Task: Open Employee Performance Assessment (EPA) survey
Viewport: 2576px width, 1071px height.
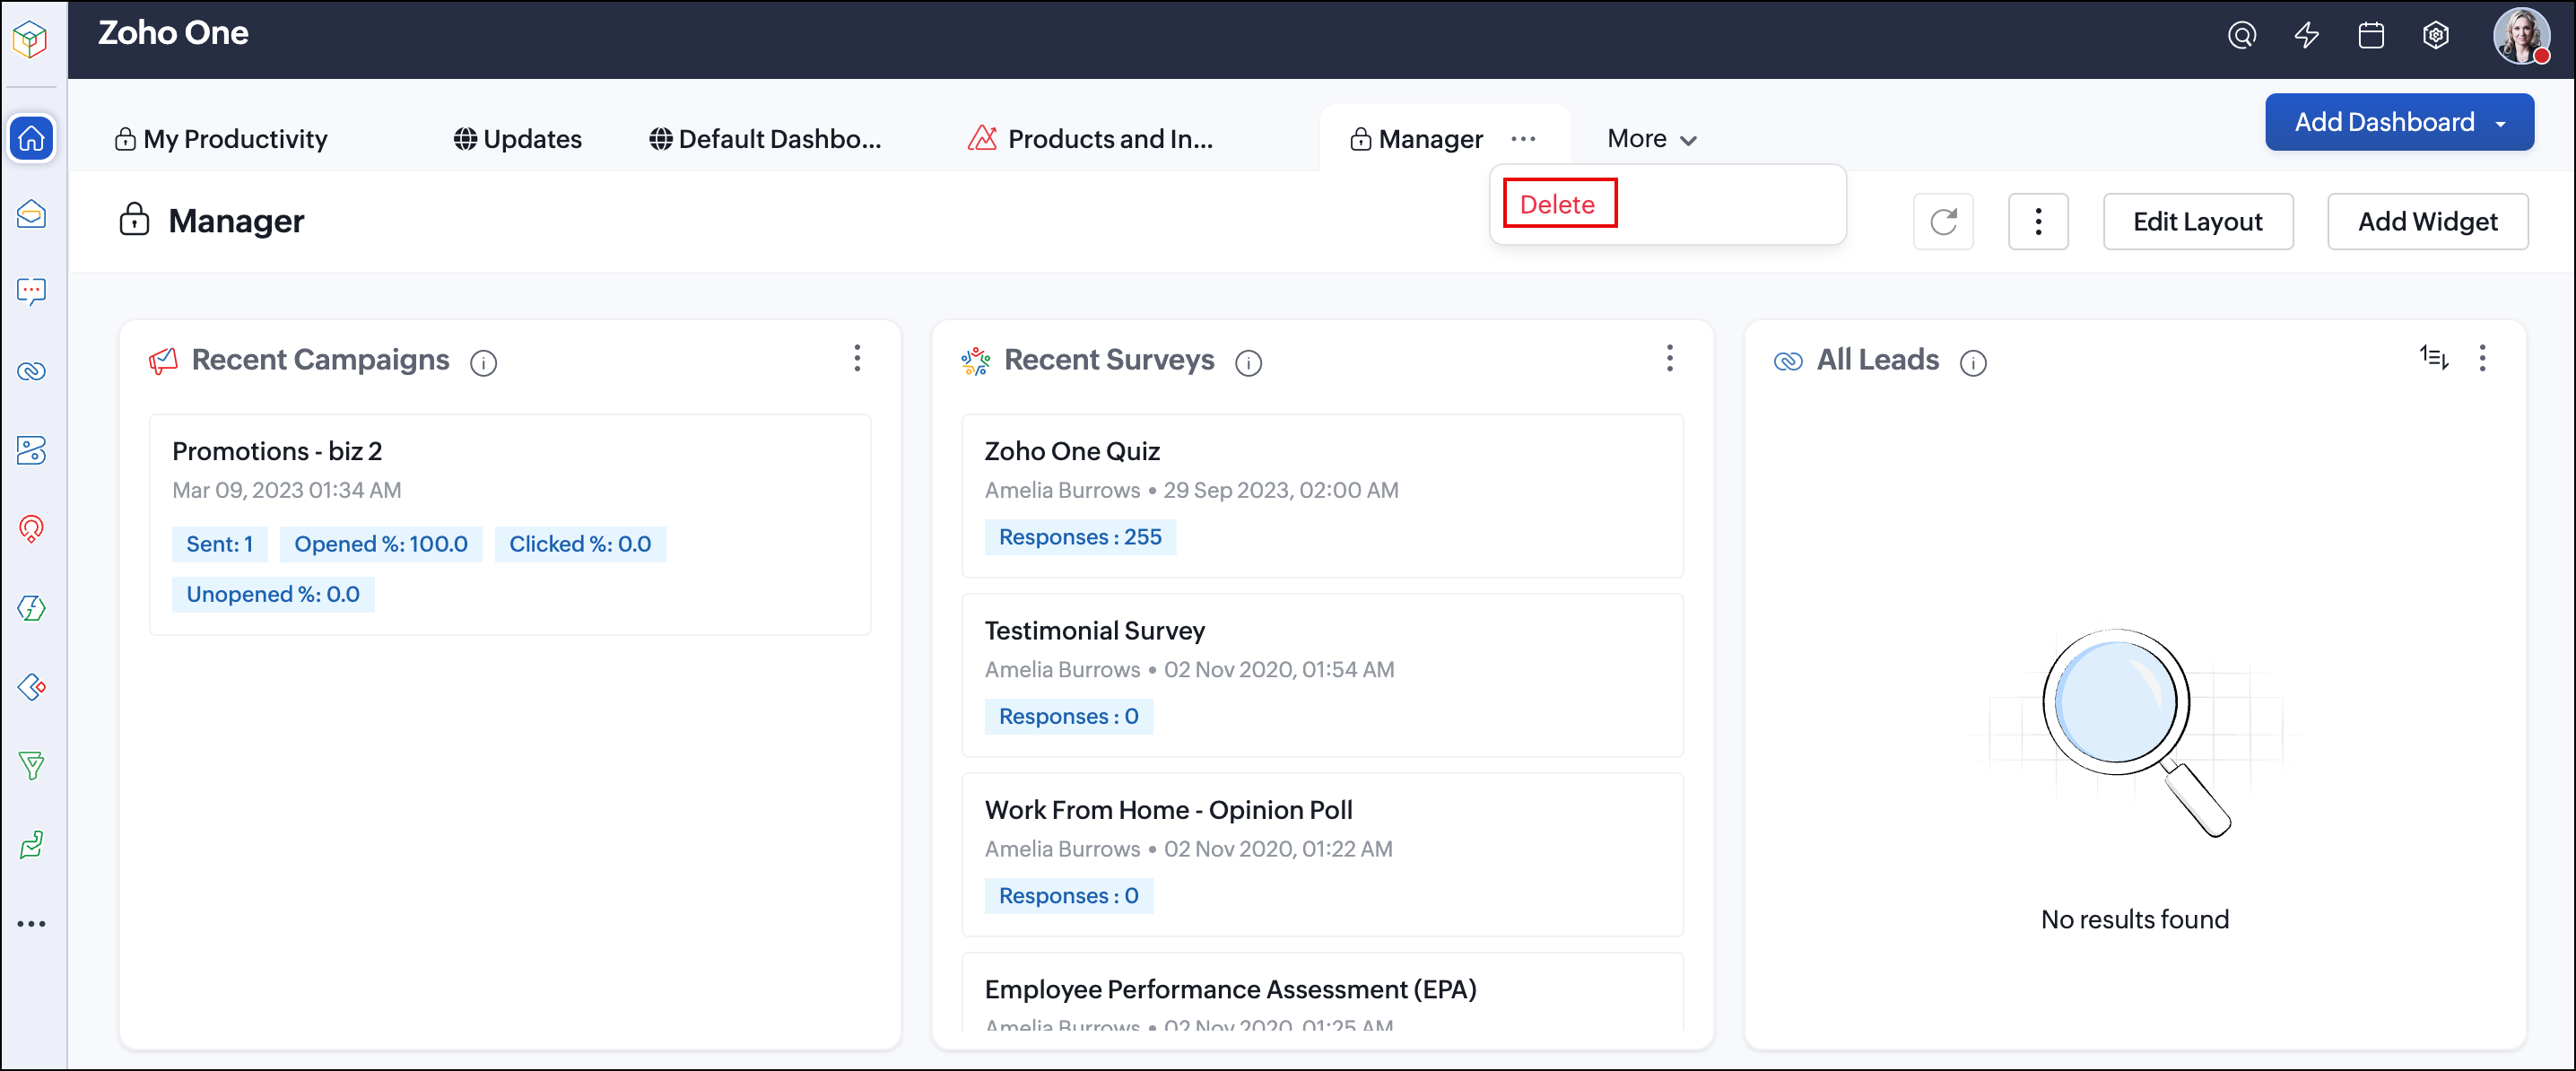Action: point(1230,989)
